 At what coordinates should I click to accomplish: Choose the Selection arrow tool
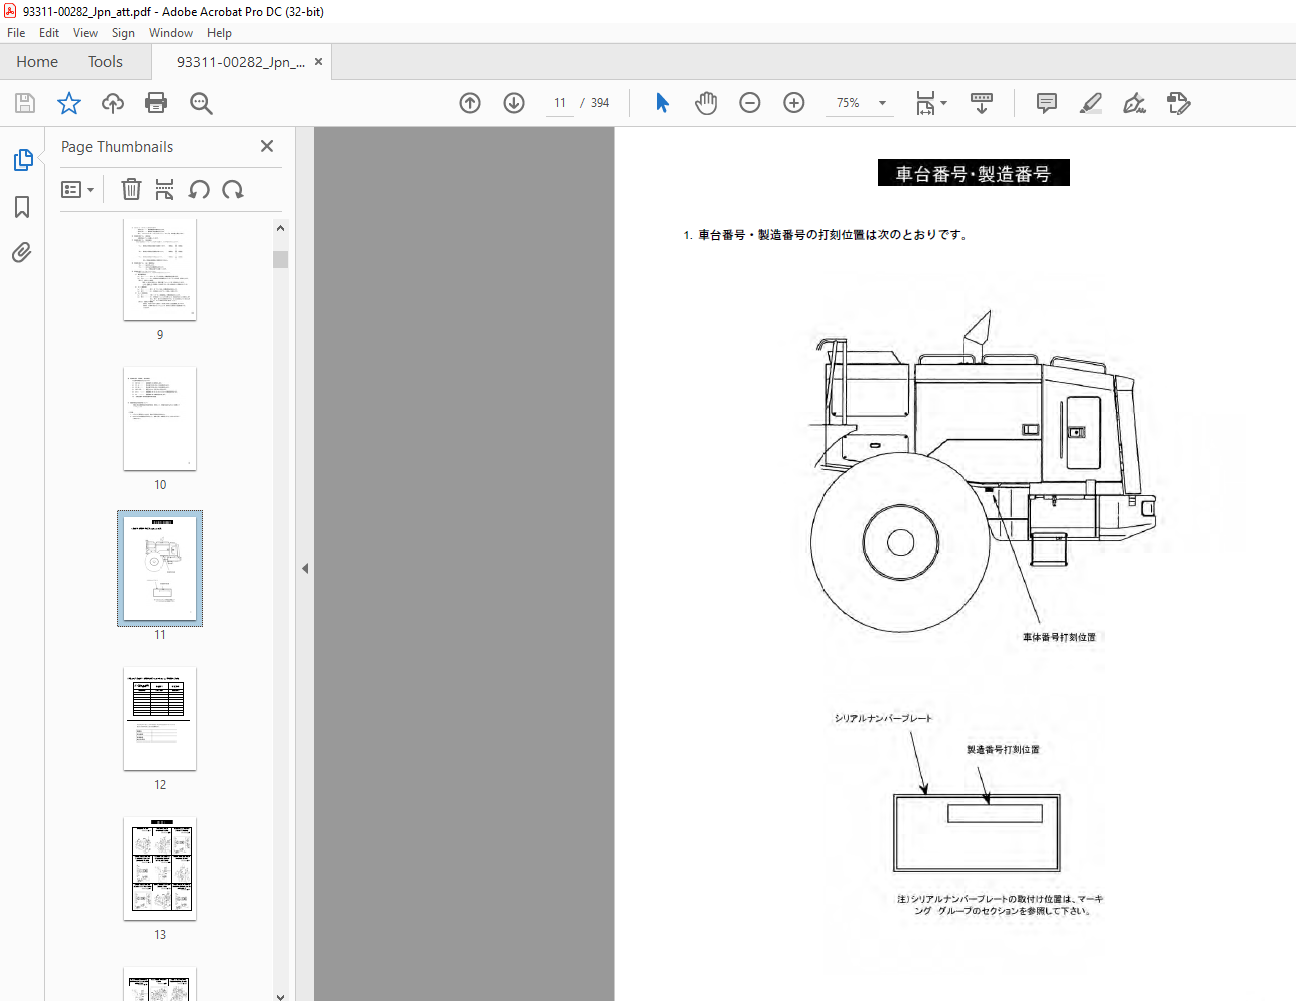662,103
